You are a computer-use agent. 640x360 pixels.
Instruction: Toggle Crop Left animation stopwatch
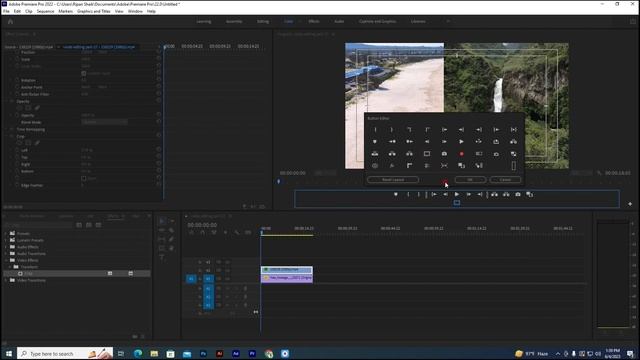(17, 150)
